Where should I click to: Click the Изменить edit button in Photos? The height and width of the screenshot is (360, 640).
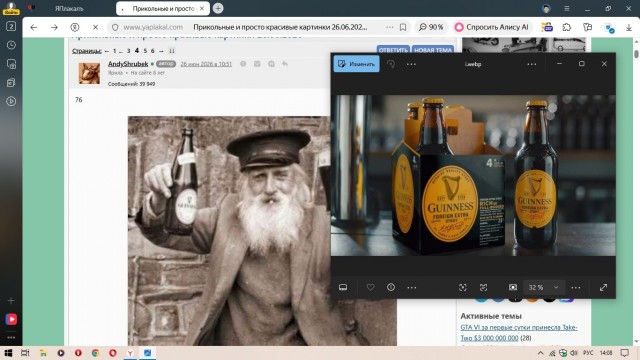coord(356,64)
